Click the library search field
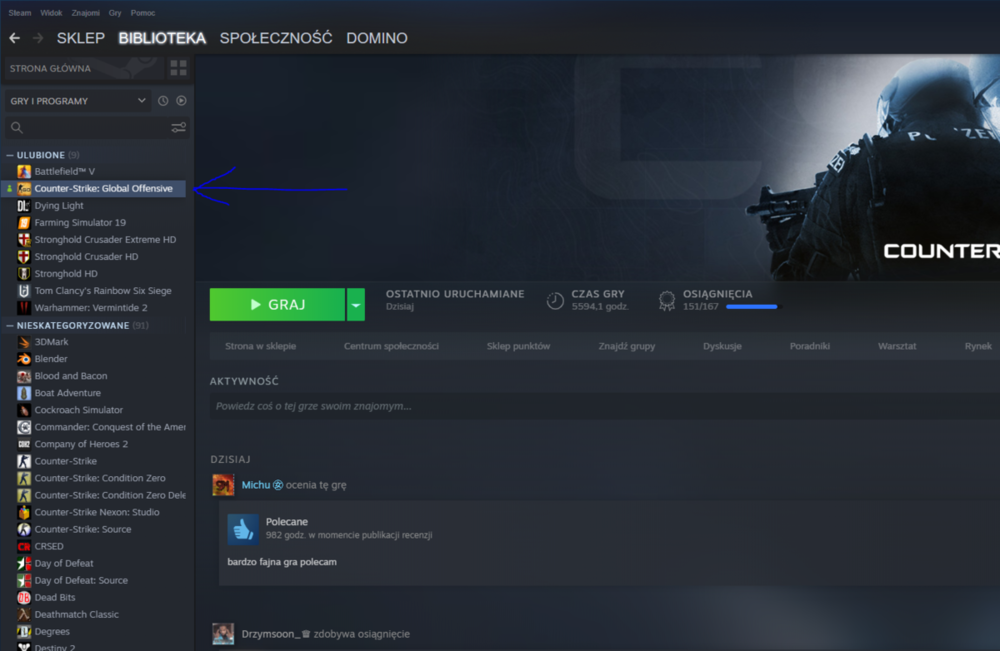 tap(97, 128)
